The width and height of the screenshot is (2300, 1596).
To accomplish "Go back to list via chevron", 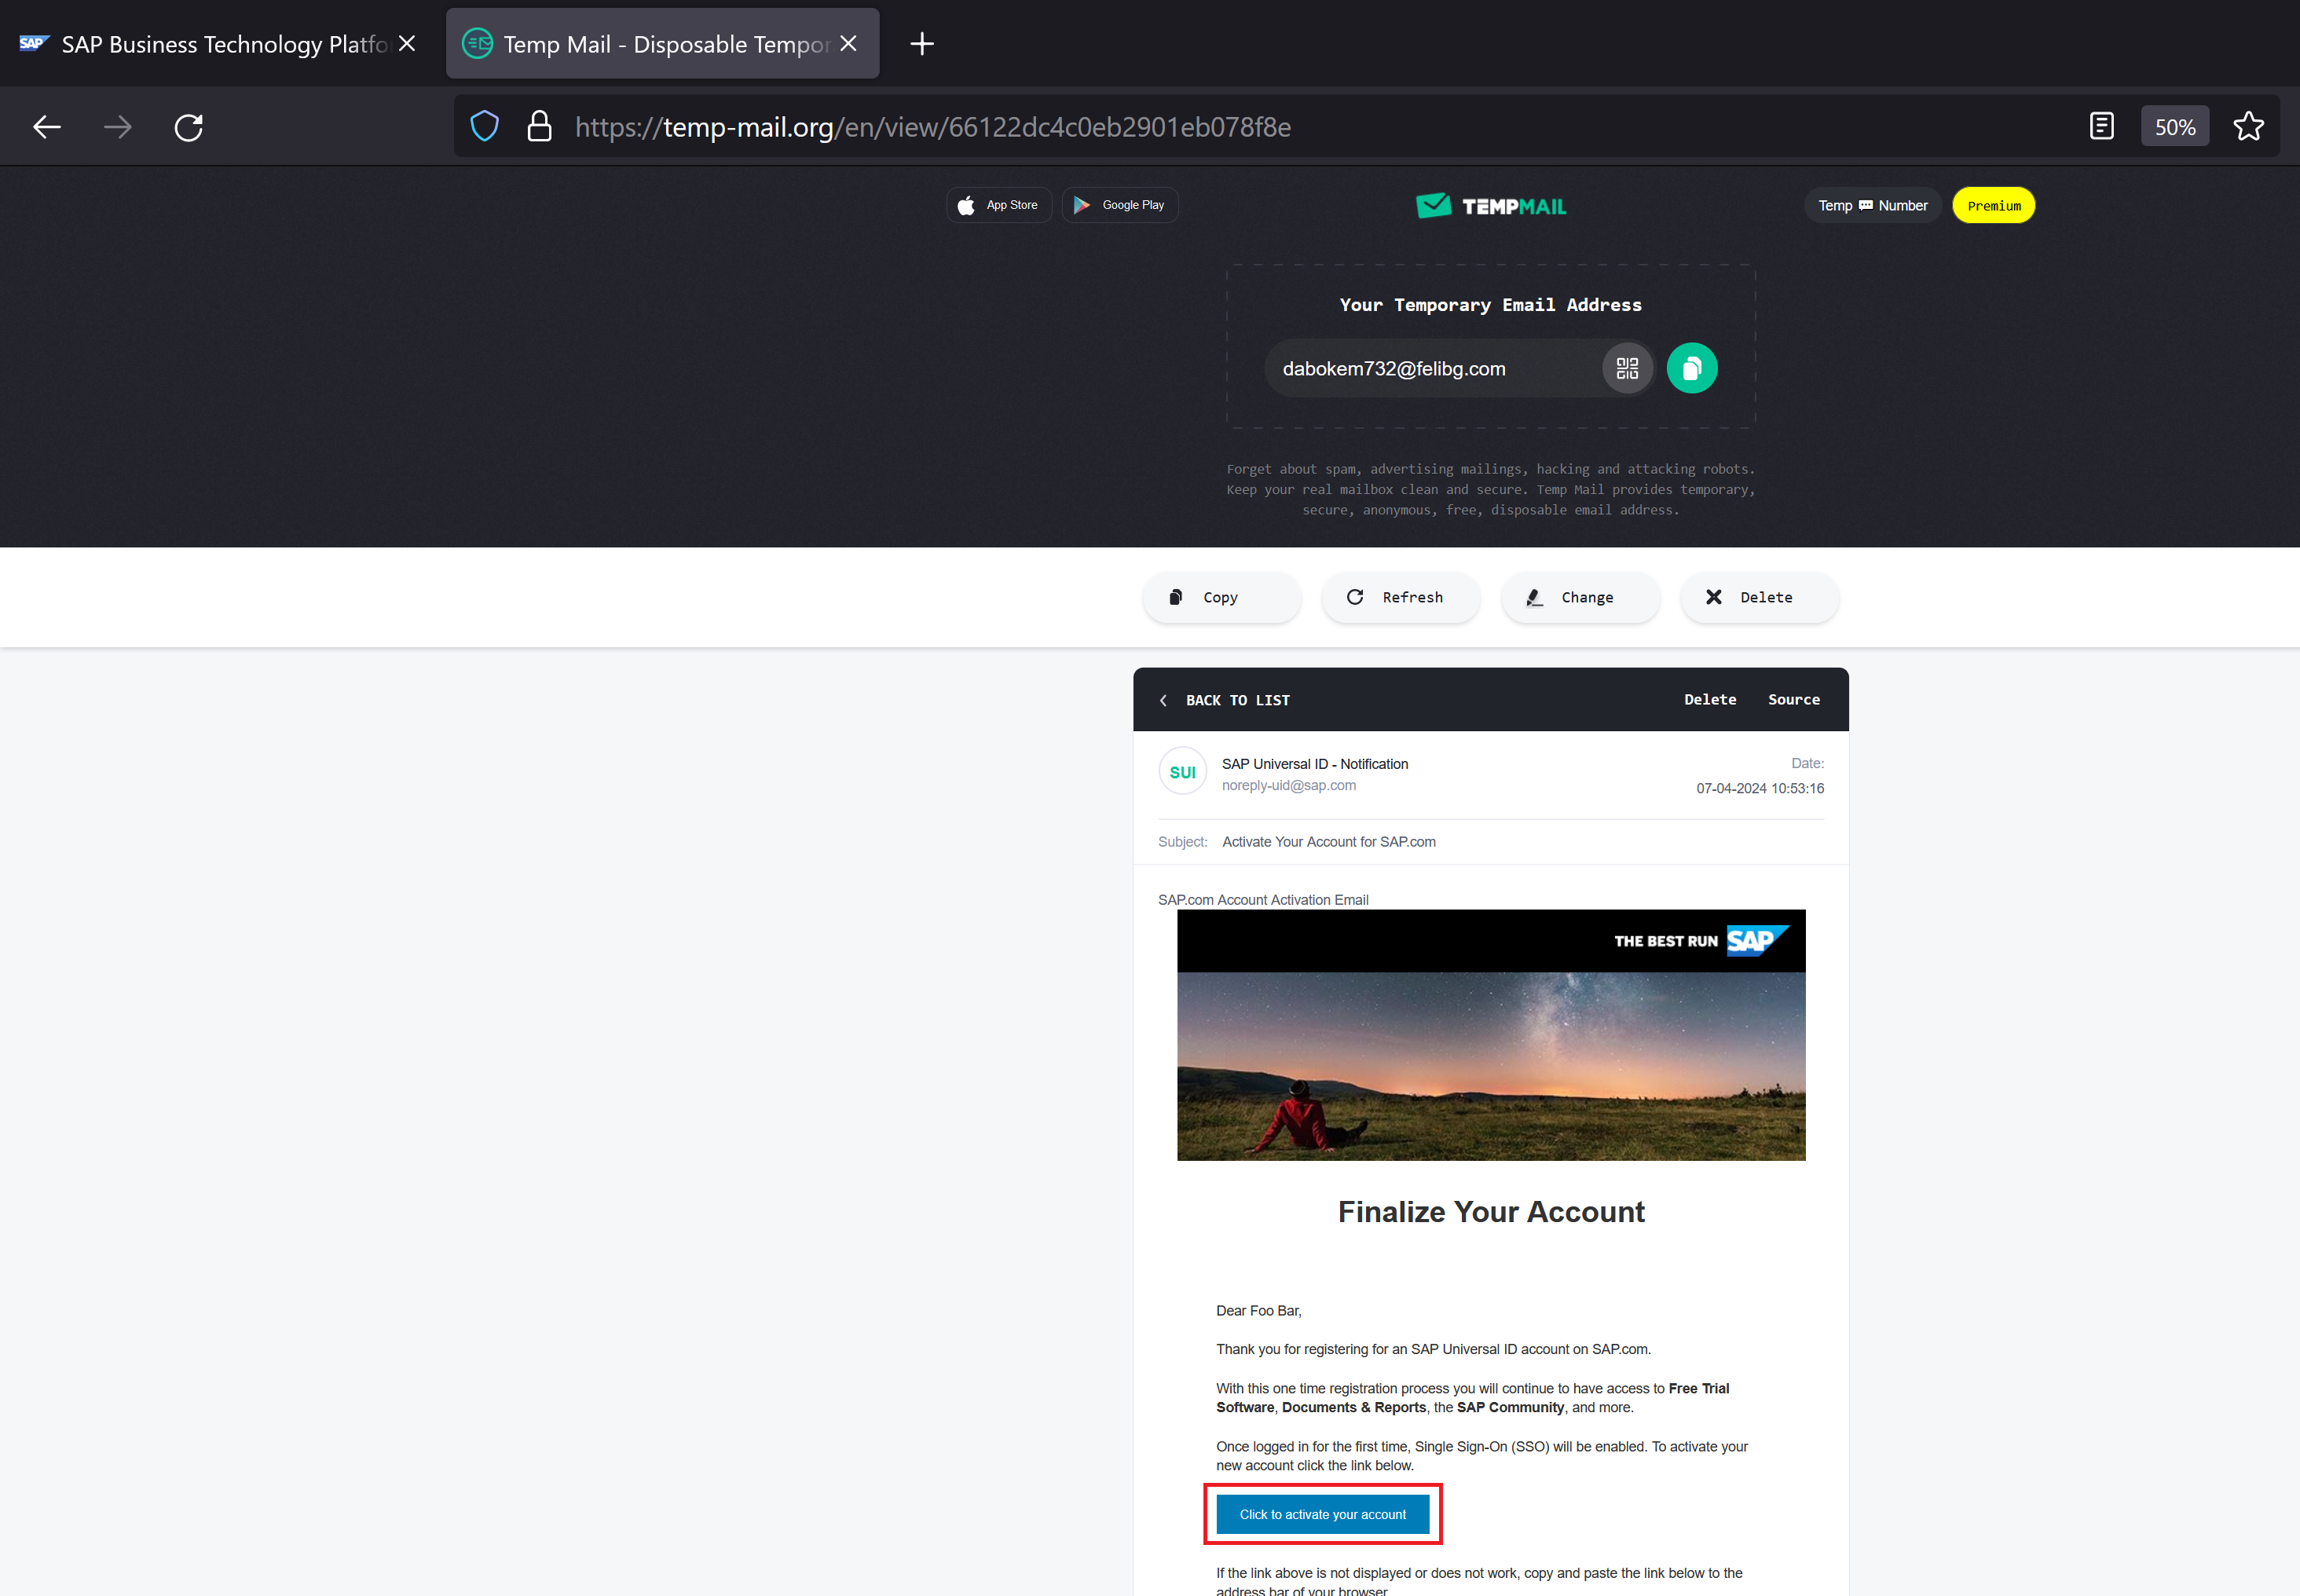I will coord(1164,700).
